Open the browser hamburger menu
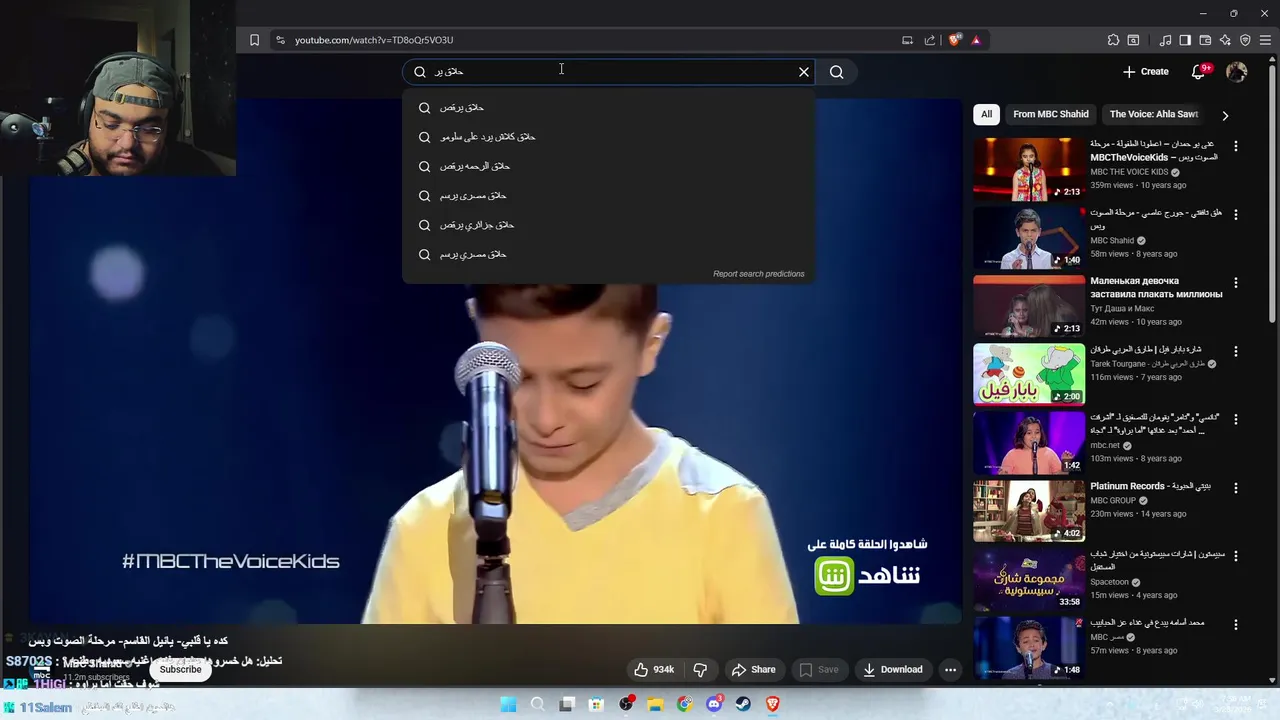Image resolution: width=1280 pixels, height=720 pixels. coord(1265,40)
